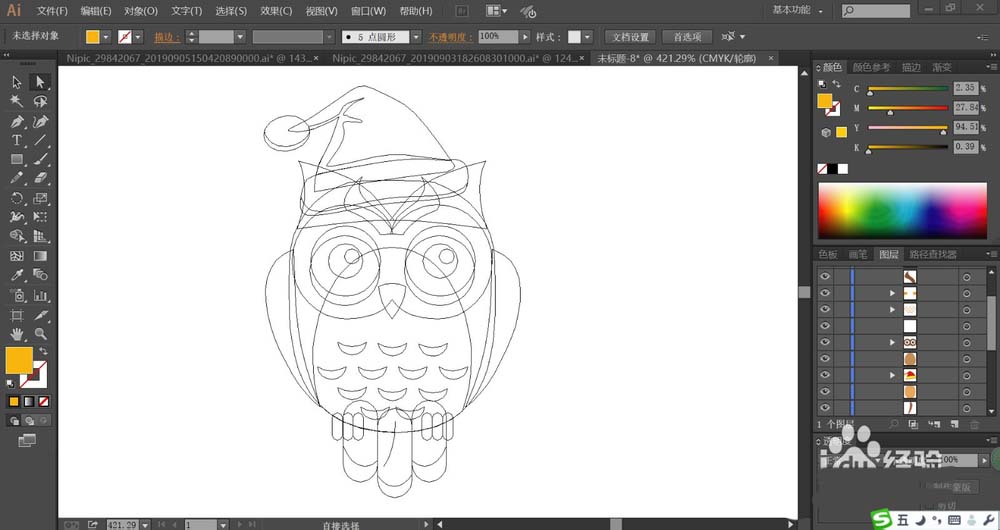Click the trash icon in Layers panel
This screenshot has width=1000, height=530.
tap(974, 424)
